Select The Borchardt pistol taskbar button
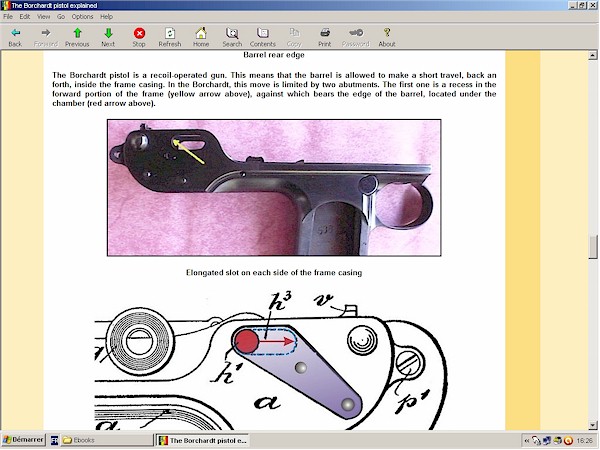This screenshot has width=600, height=450. pos(203,440)
